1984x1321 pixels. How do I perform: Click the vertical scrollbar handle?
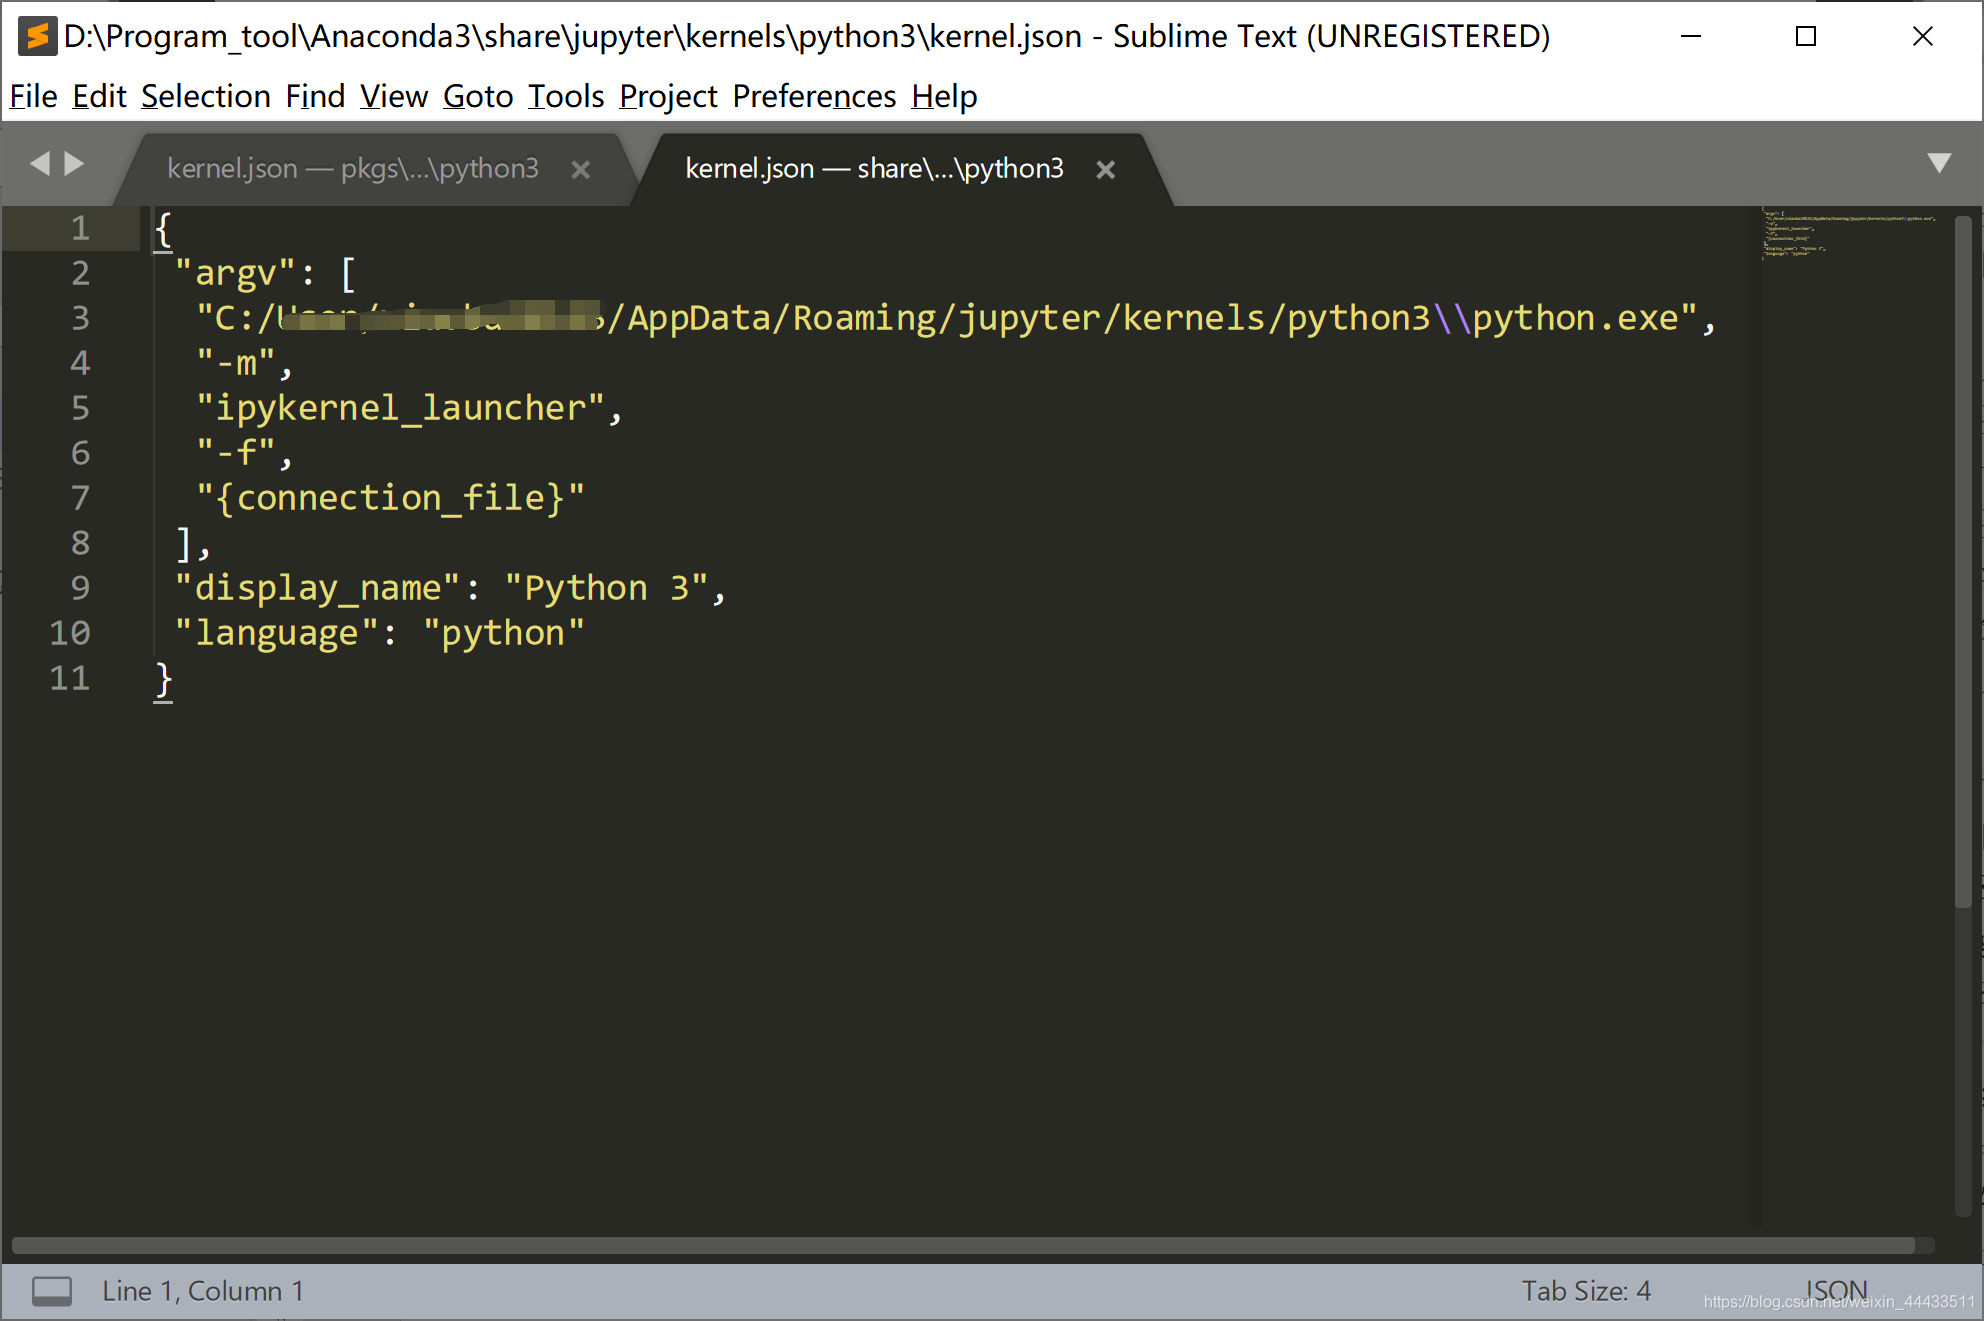pyautogui.click(x=1962, y=560)
